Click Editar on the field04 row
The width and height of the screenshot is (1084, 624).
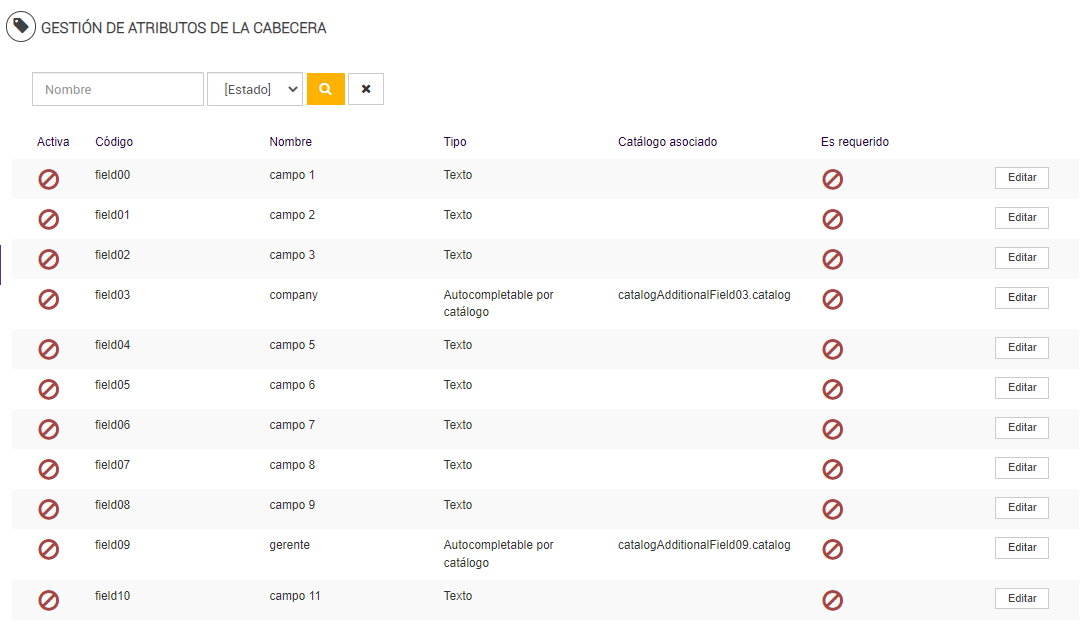coord(1021,348)
